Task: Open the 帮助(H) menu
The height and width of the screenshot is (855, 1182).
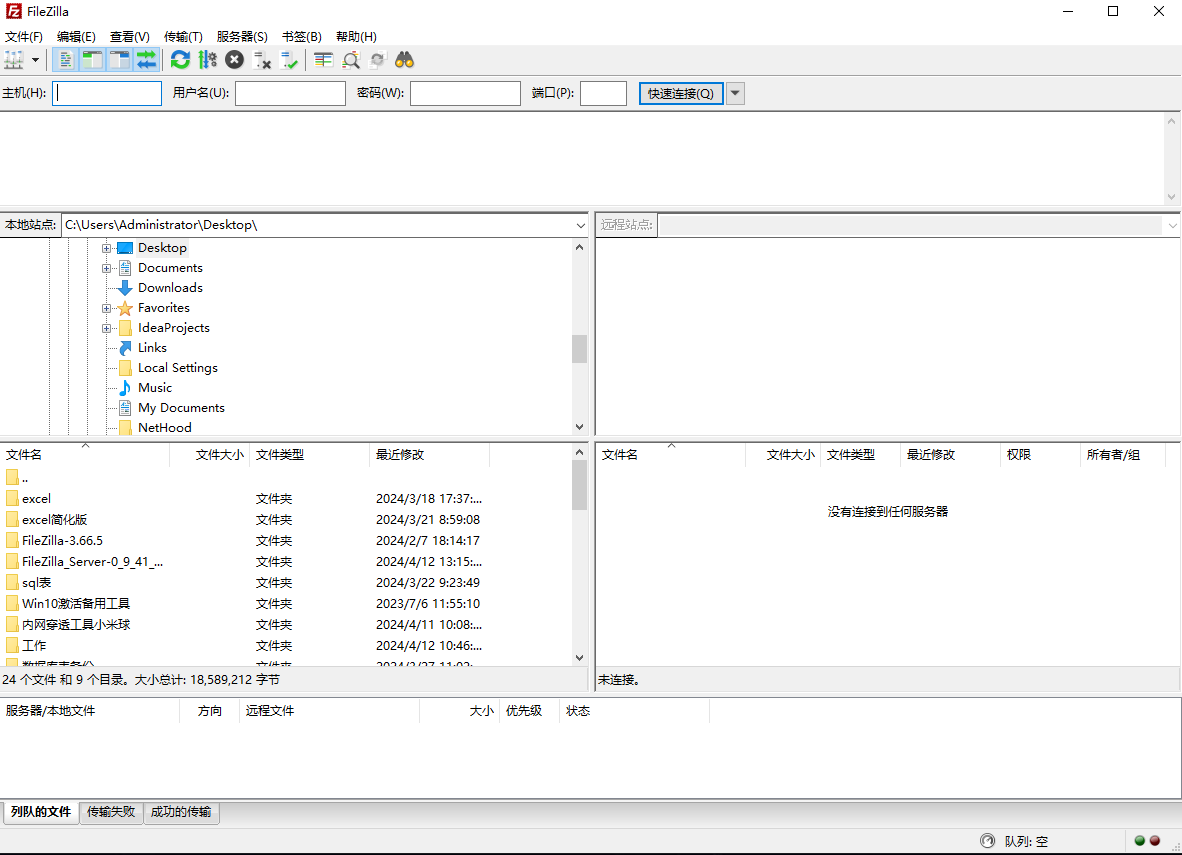Action: pyautogui.click(x=356, y=36)
